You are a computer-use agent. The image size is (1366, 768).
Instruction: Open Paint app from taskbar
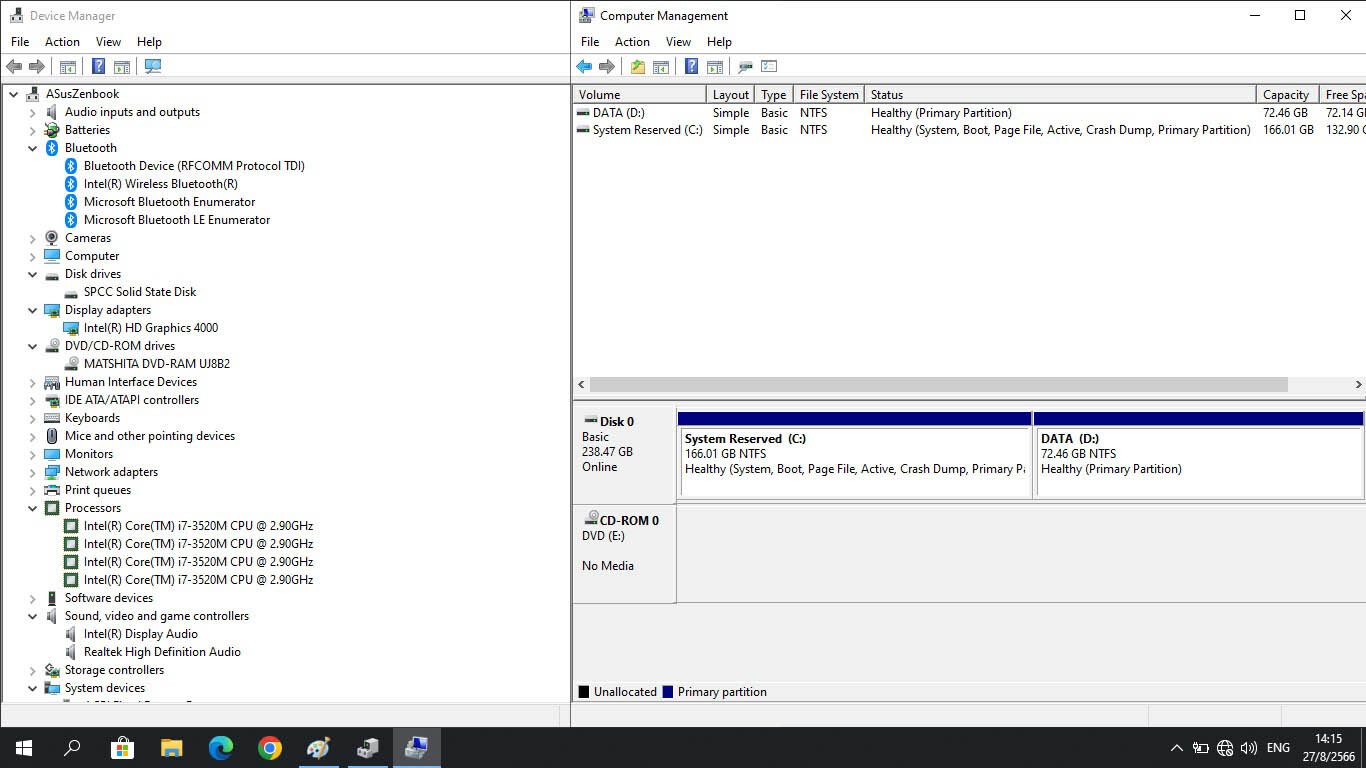318,748
